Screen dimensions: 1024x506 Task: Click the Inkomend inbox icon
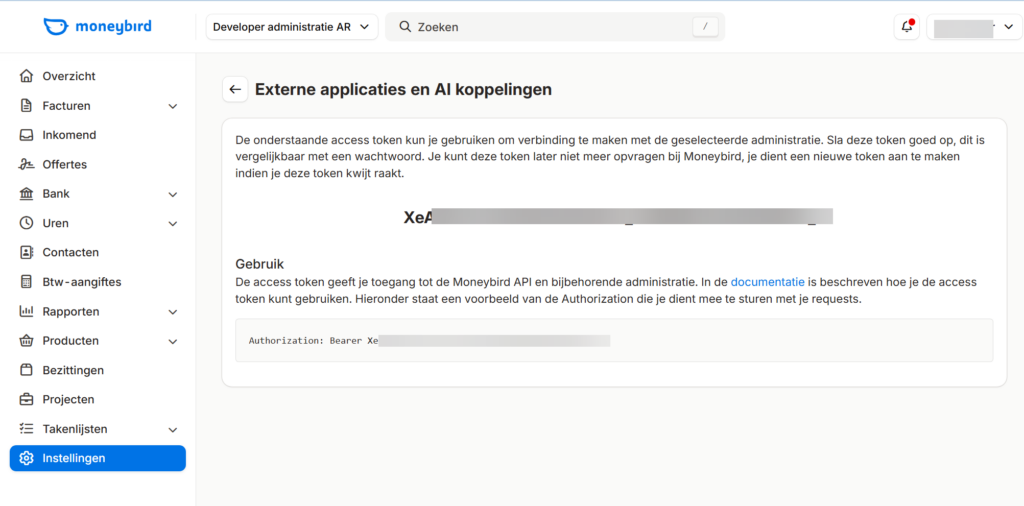click(26, 135)
